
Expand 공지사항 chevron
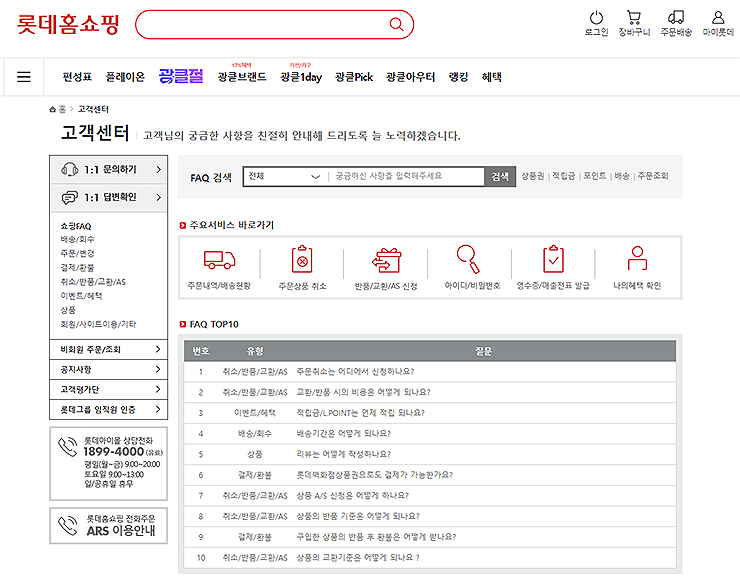click(158, 369)
